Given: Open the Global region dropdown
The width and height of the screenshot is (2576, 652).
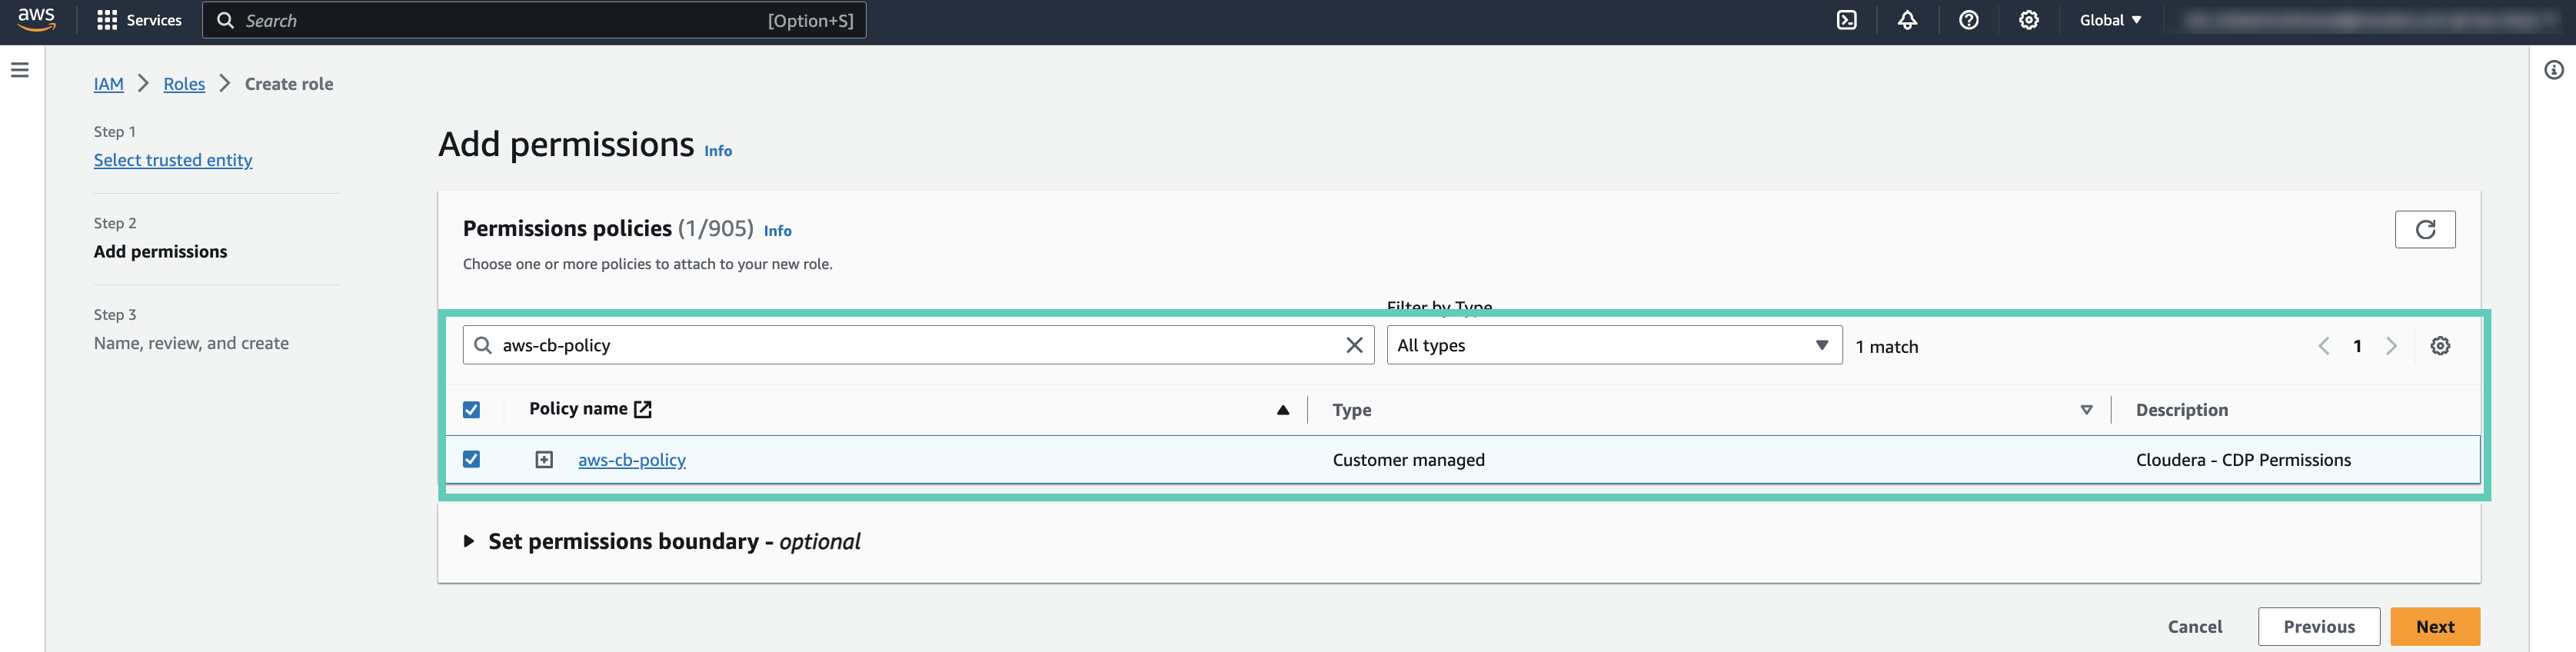Looking at the screenshot, I should click(x=2110, y=20).
